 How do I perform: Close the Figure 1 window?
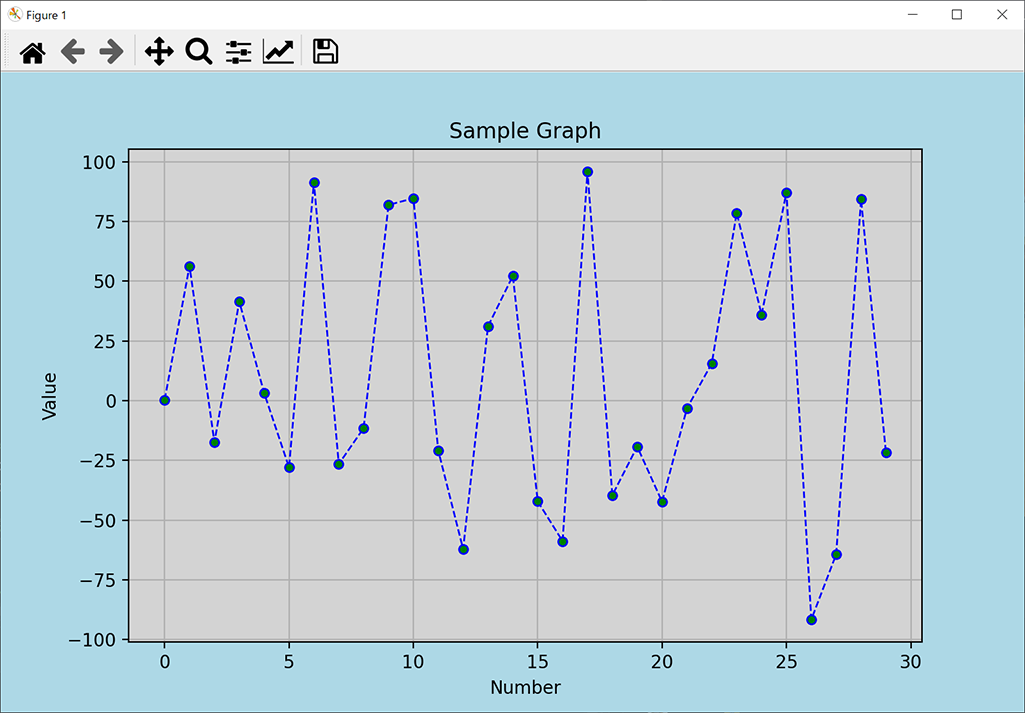1001,14
